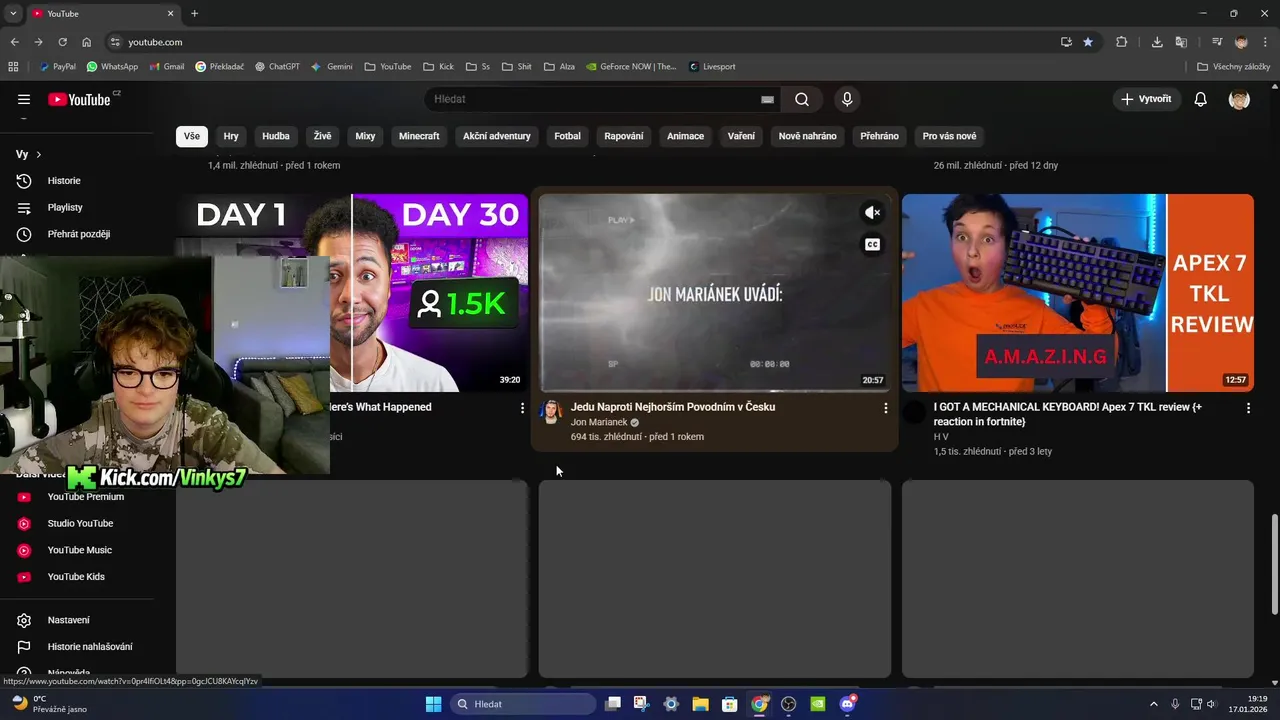Image resolution: width=1280 pixels, height=720 pixels.
Task: Open the Alza bookmarks folder
Action: click(559, 67)
